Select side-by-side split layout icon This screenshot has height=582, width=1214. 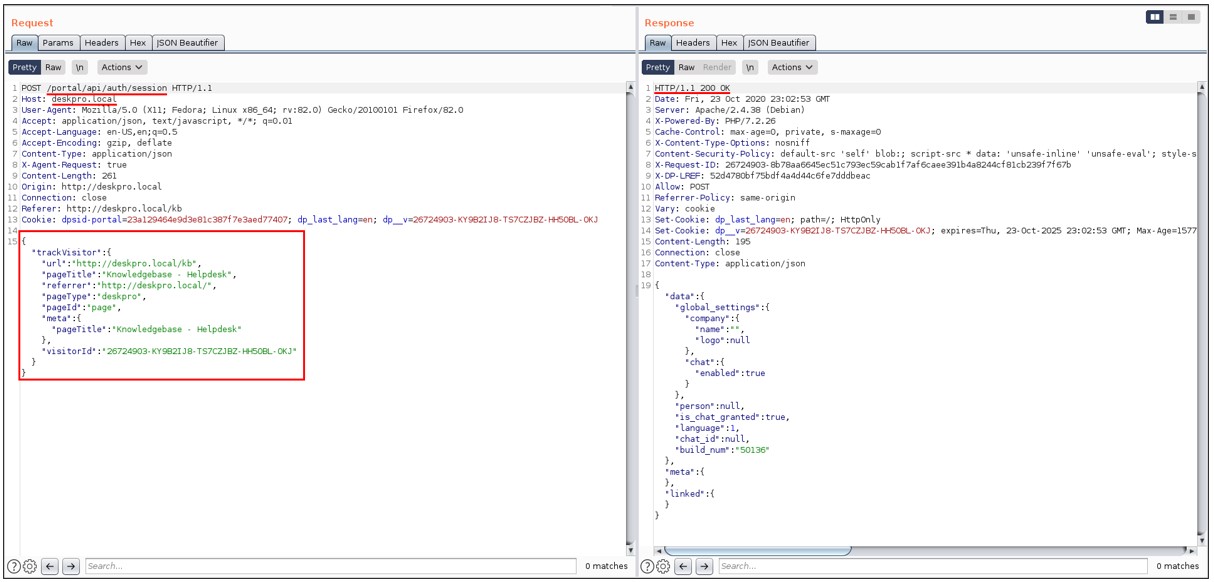pos(1155,17)
